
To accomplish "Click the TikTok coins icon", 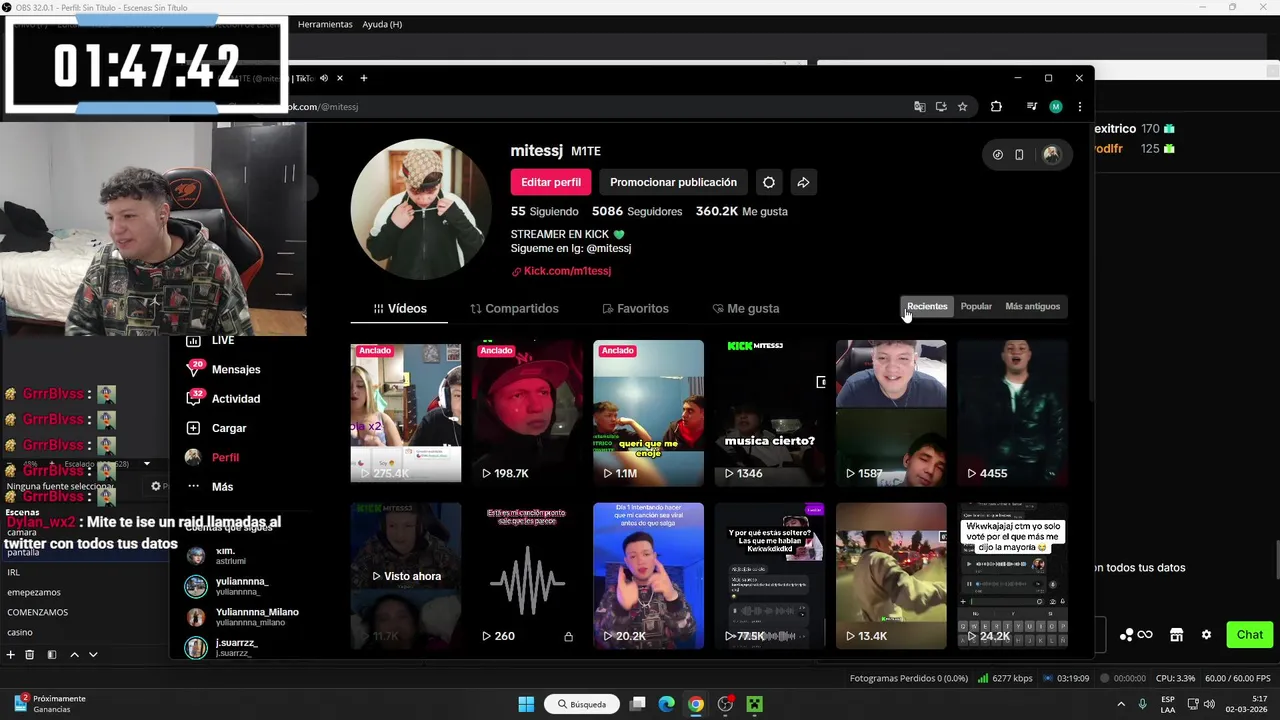I will coord(998,155).
